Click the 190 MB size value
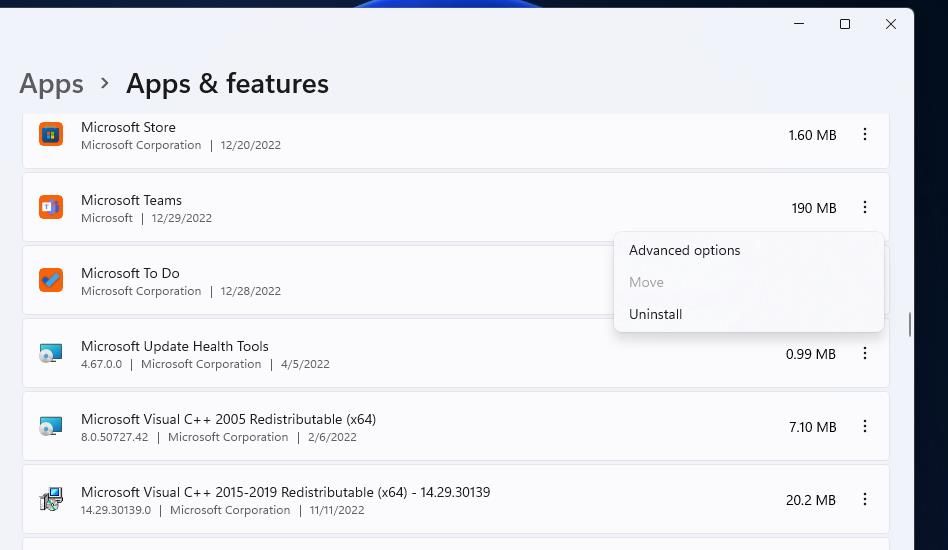 tap(814, 208)
